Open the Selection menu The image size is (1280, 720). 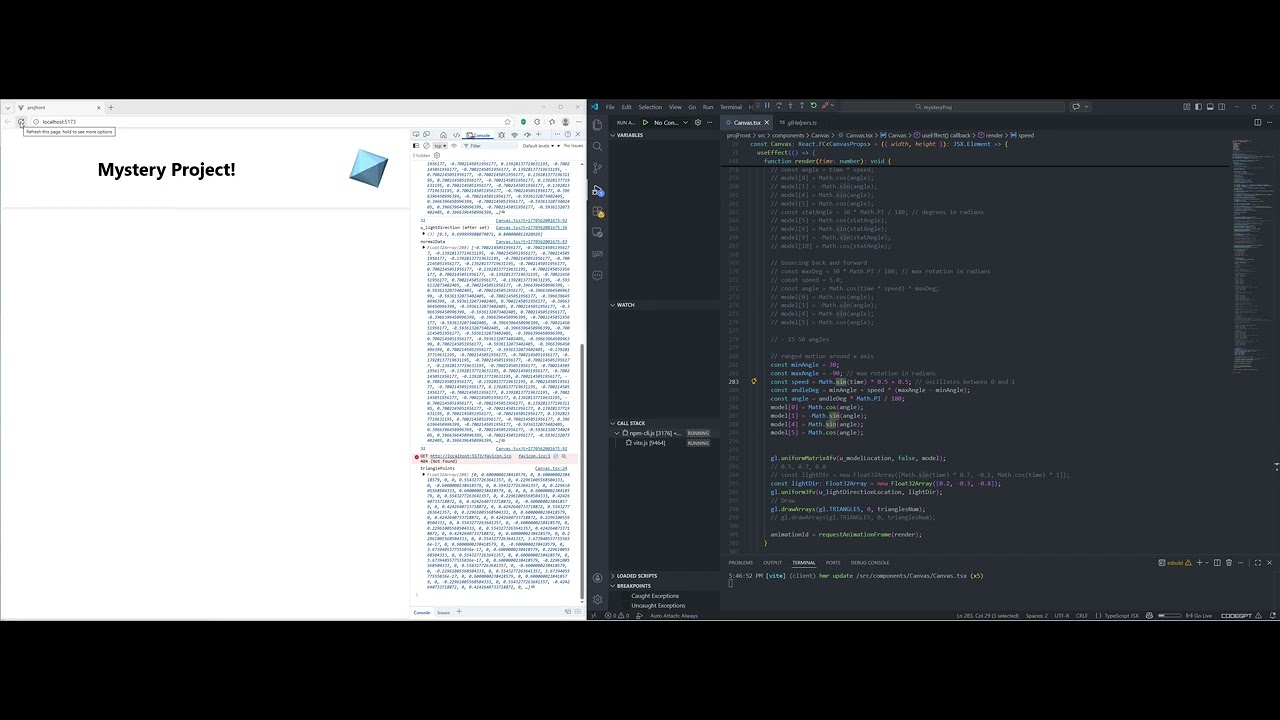click(x=650, y=107)
